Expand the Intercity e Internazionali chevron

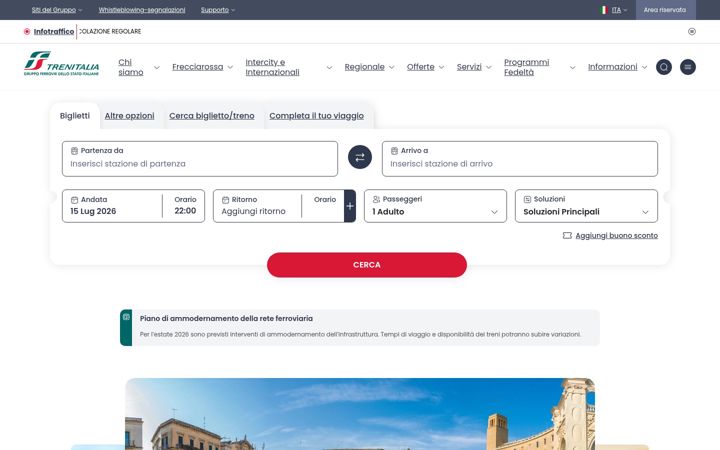(329, 68)
